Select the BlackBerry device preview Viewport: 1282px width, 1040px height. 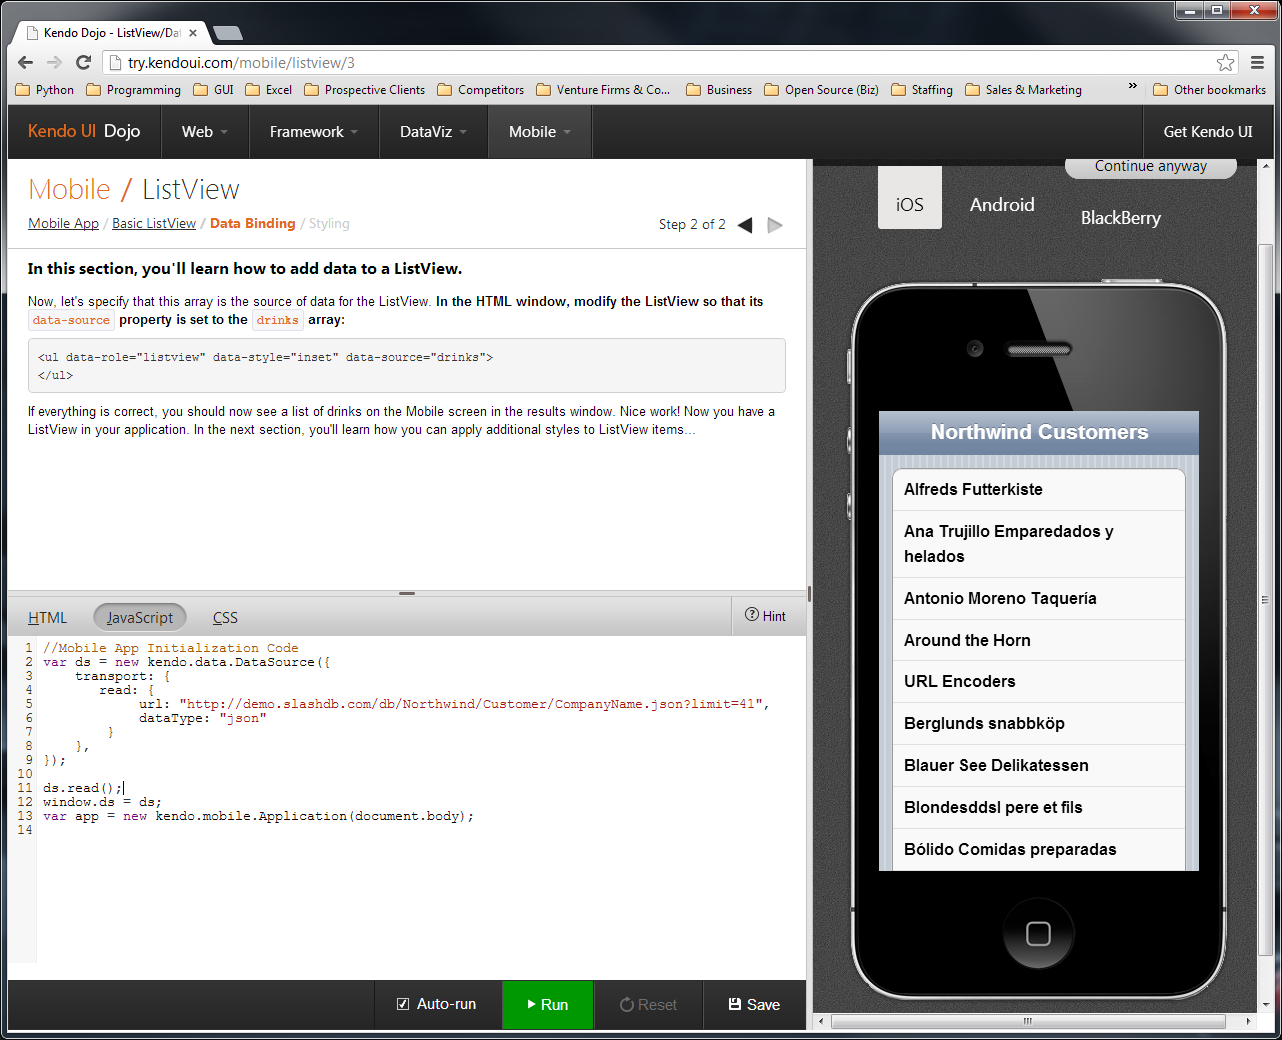(1121, 218)
